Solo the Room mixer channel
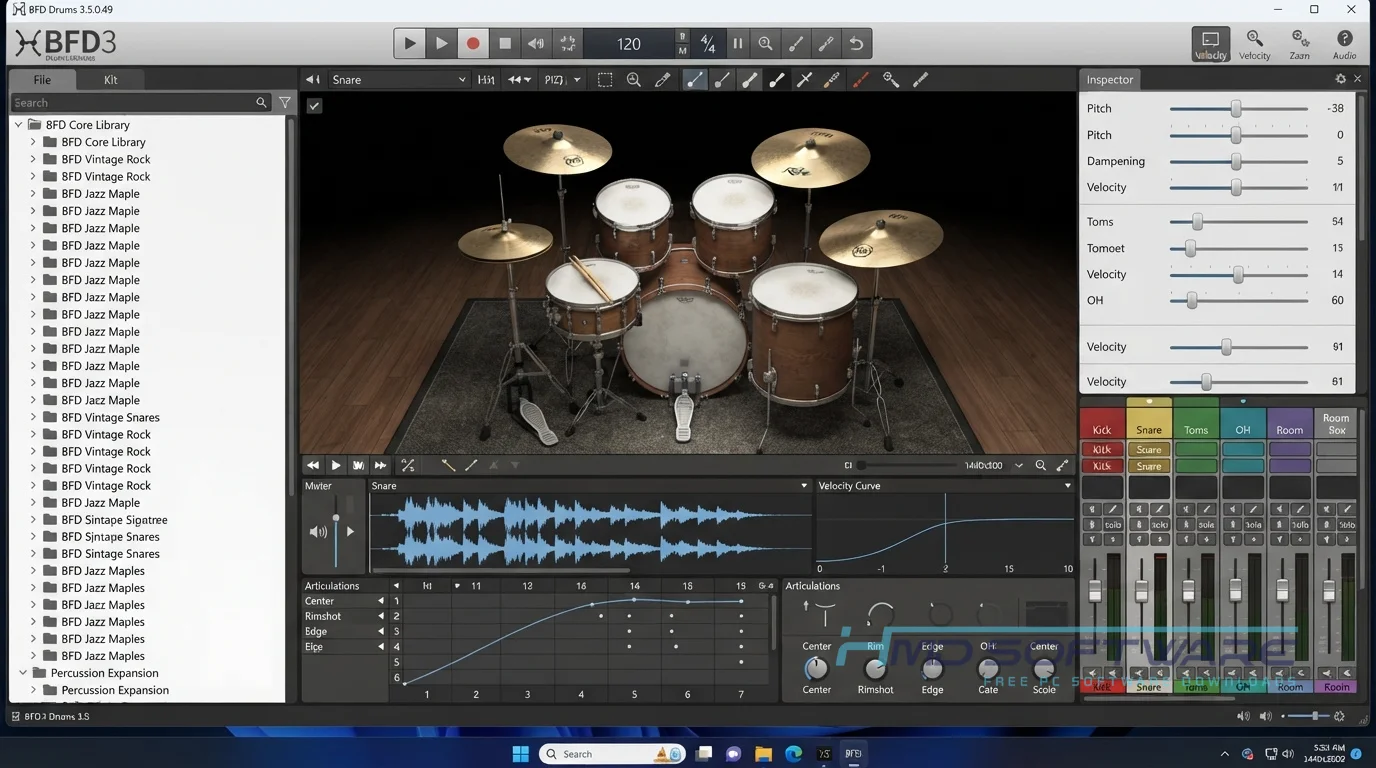 tap(1300, 524)
